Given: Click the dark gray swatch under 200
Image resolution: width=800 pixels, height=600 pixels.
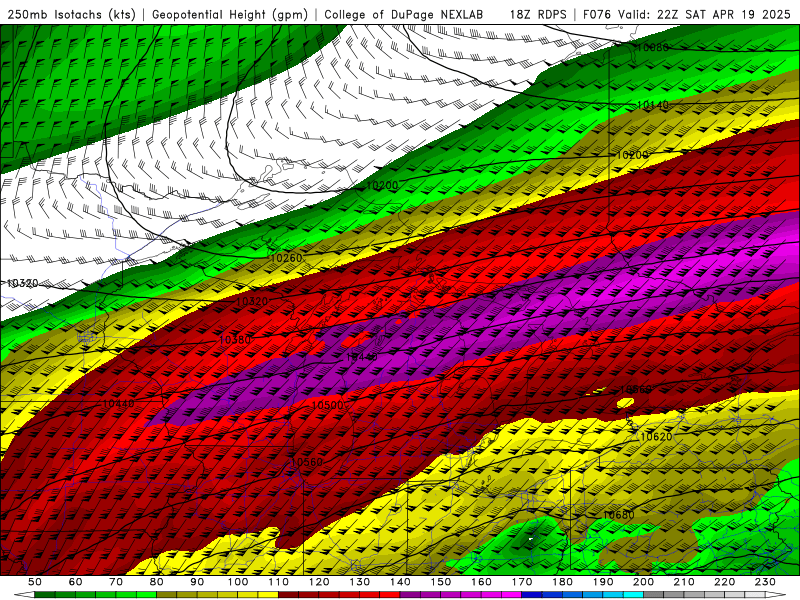Looking at the screenshot, I should click(654, 595).
